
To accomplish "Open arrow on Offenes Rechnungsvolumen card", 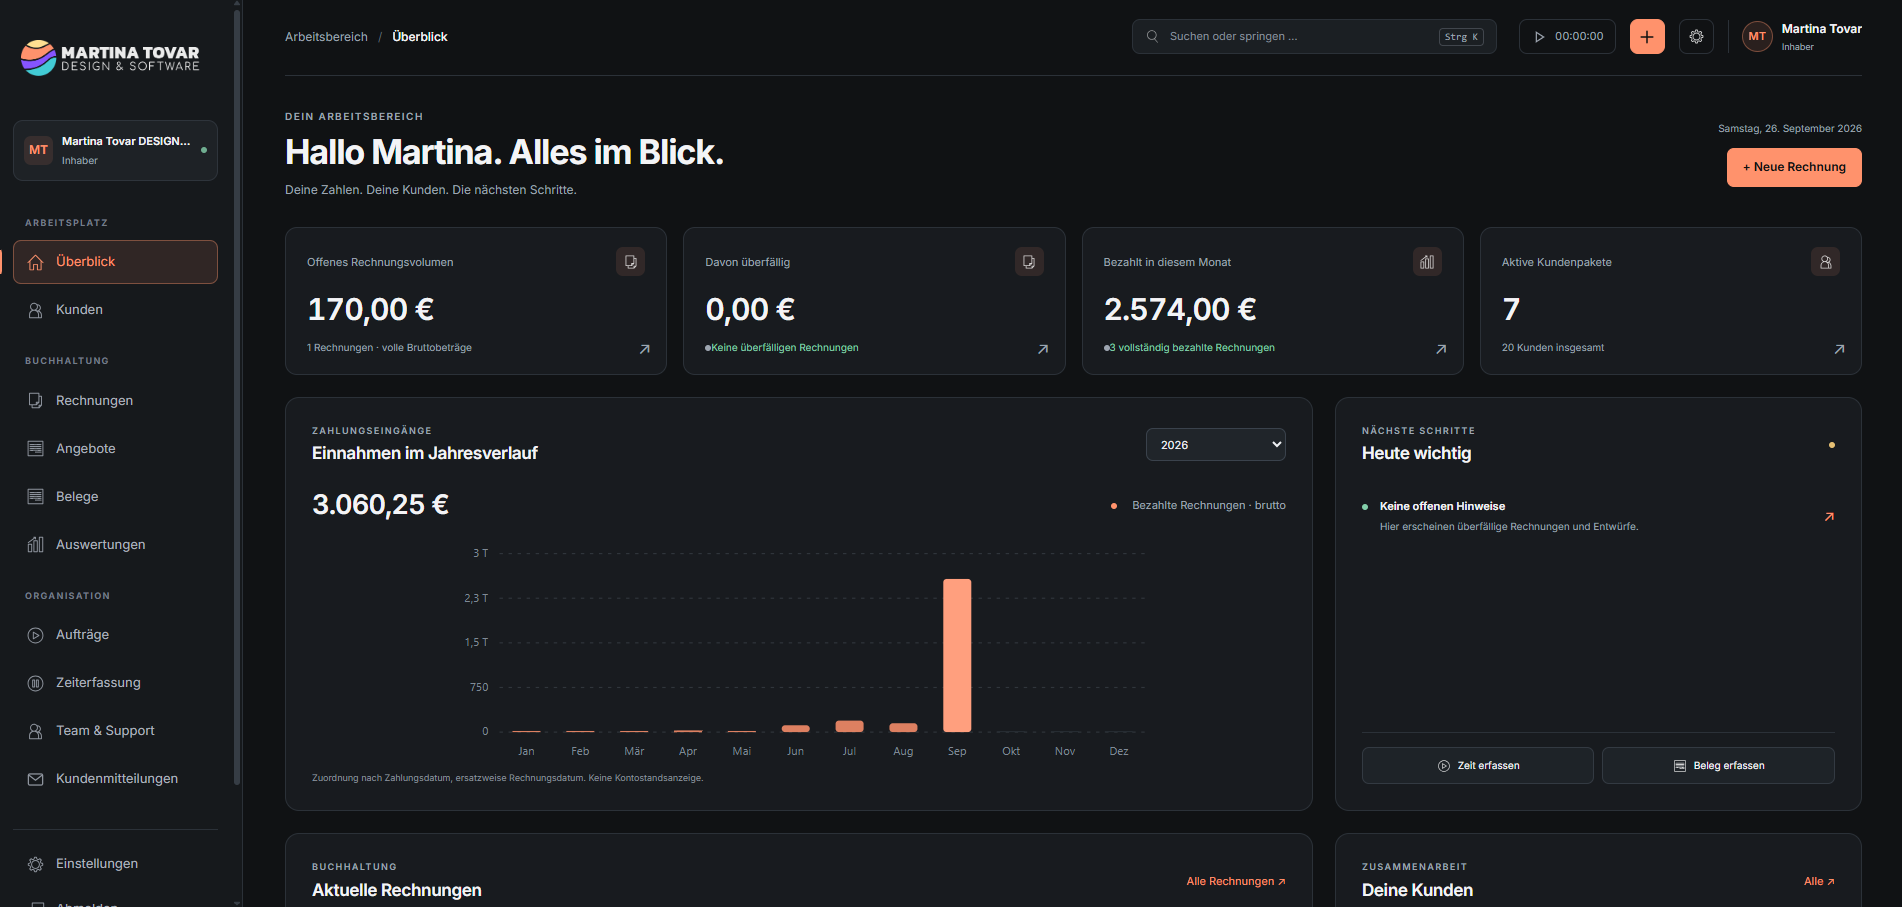I will point(645,349).
